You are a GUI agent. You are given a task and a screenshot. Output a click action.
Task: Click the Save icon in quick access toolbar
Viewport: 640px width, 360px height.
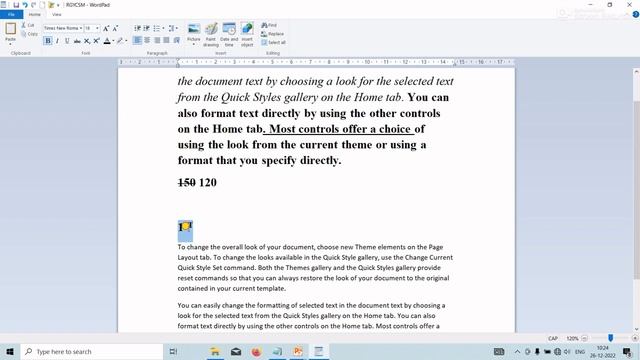tap(16, 5)
